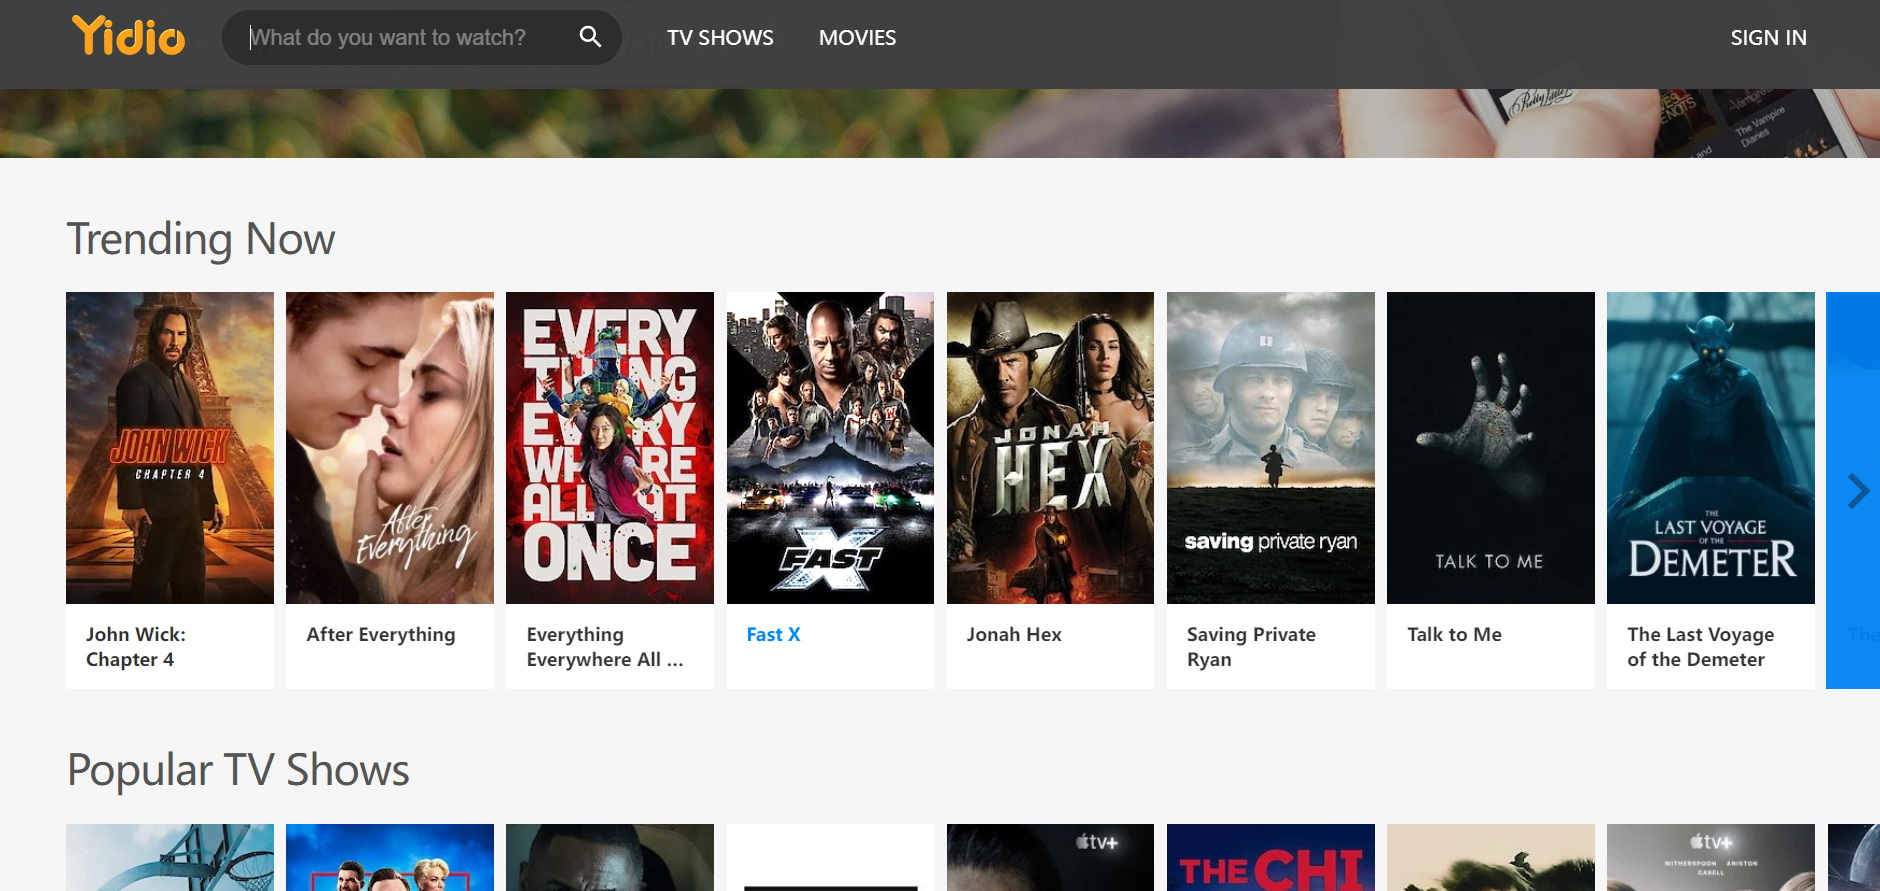Click the 'Popular TV Shows' heading
1880x891 pixels.
[238, 771]
